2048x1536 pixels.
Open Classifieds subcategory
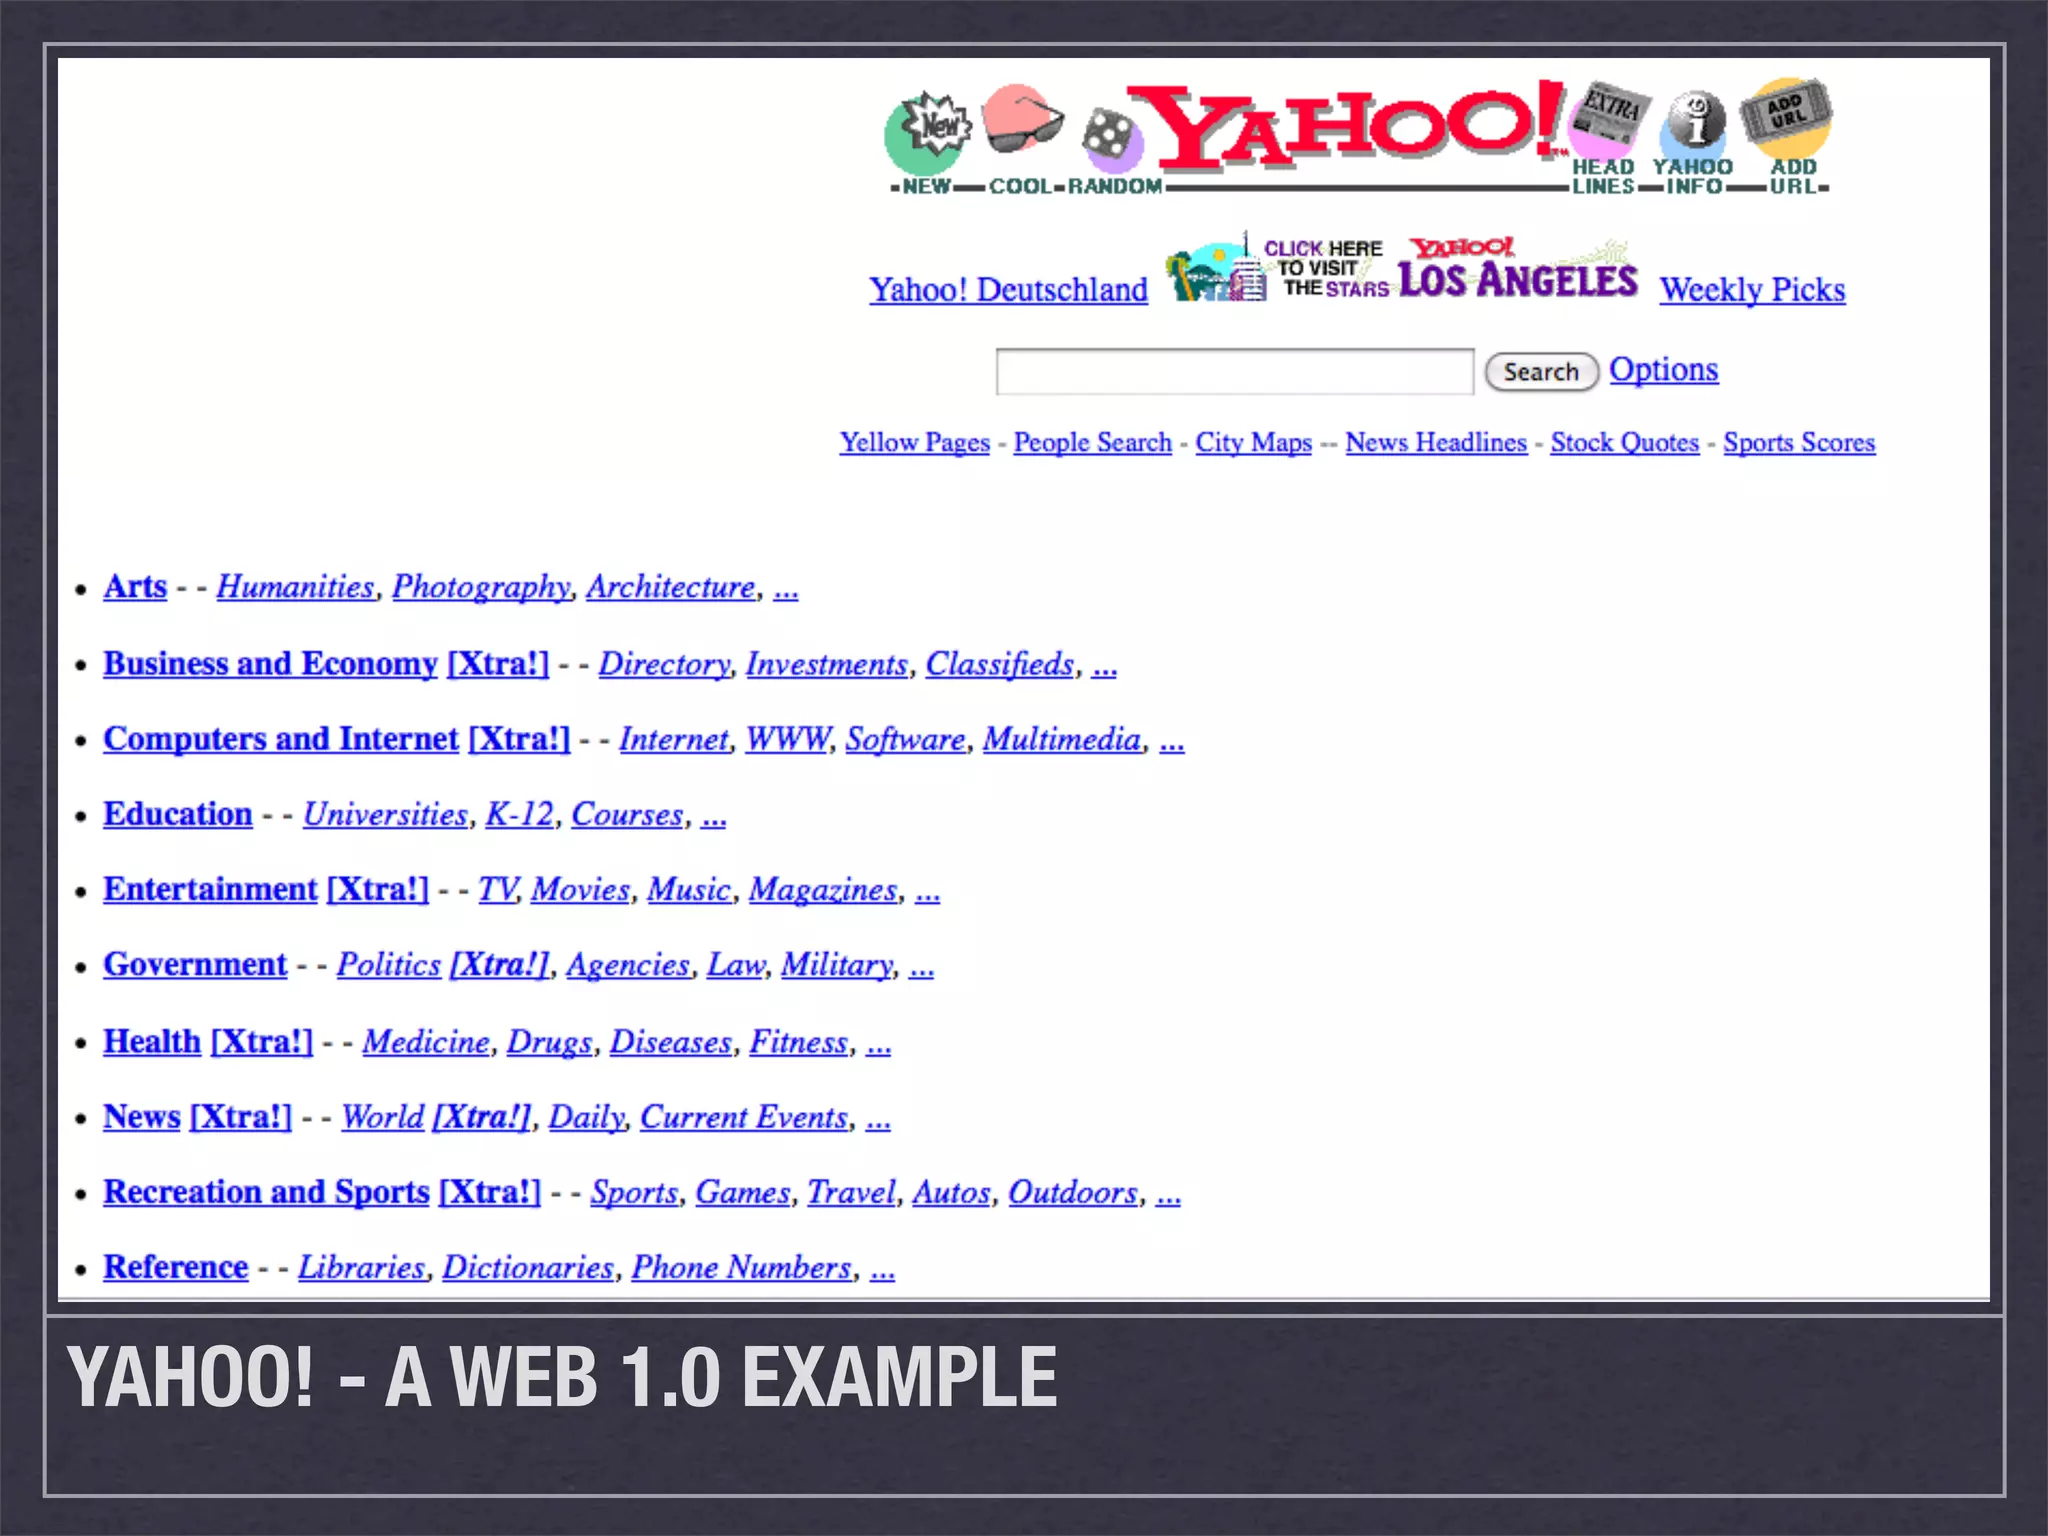click(x=999, y=664)
